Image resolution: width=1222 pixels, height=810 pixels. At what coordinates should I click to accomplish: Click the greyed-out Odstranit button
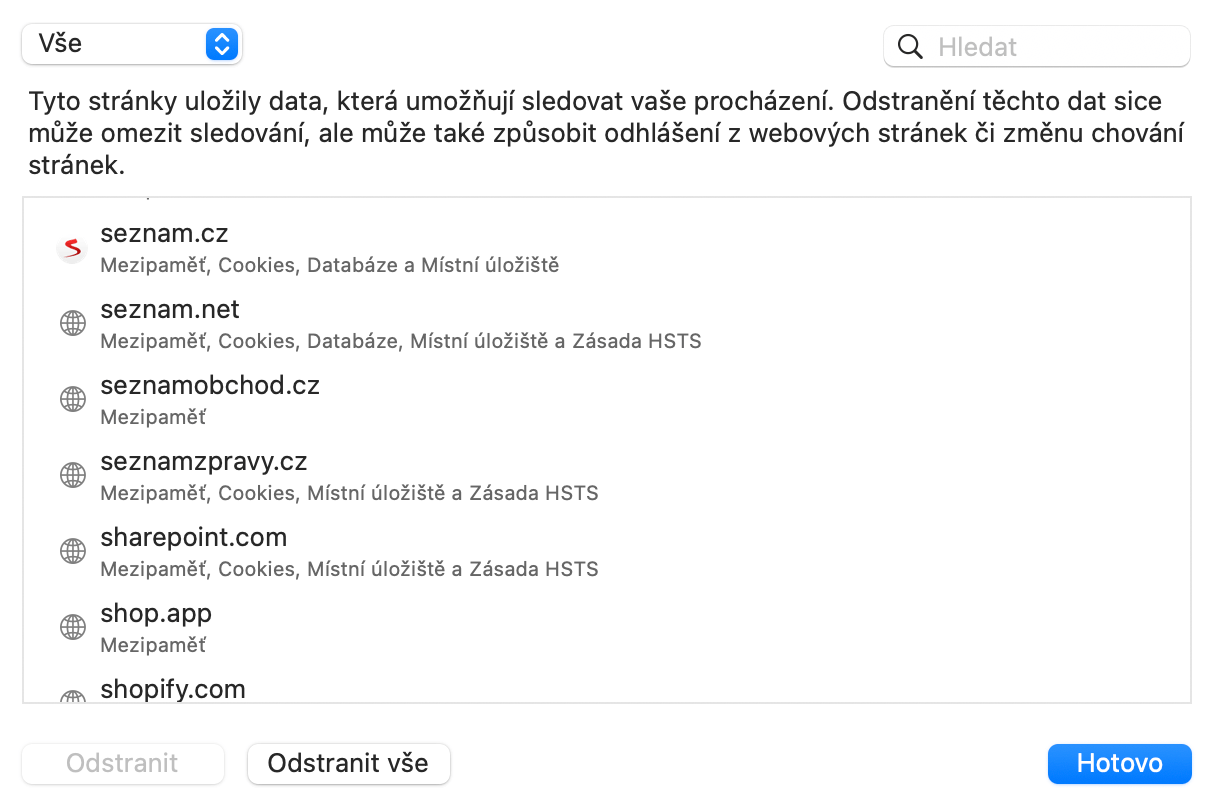pyautogui.click(x=122, y=764)
